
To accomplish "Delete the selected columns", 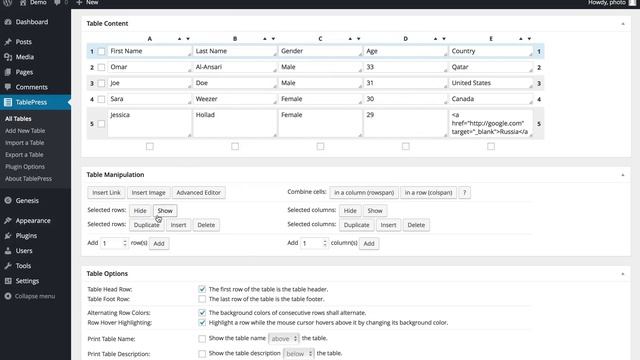I will coord(416,225).
